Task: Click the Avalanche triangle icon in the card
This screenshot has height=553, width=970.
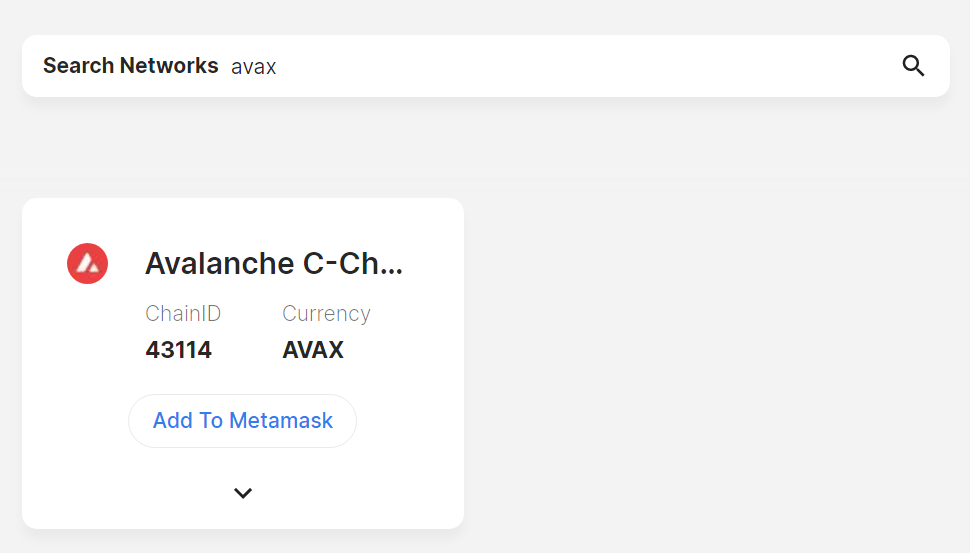Action: click(87, 263)
